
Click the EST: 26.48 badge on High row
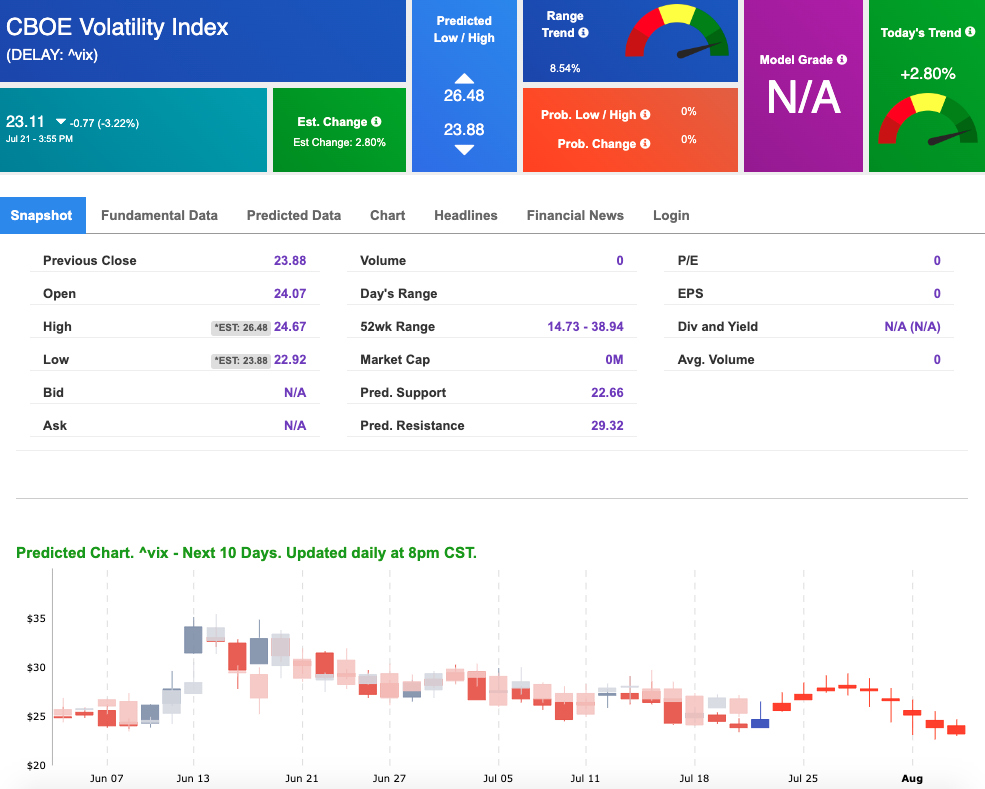(x=241, y=327)
